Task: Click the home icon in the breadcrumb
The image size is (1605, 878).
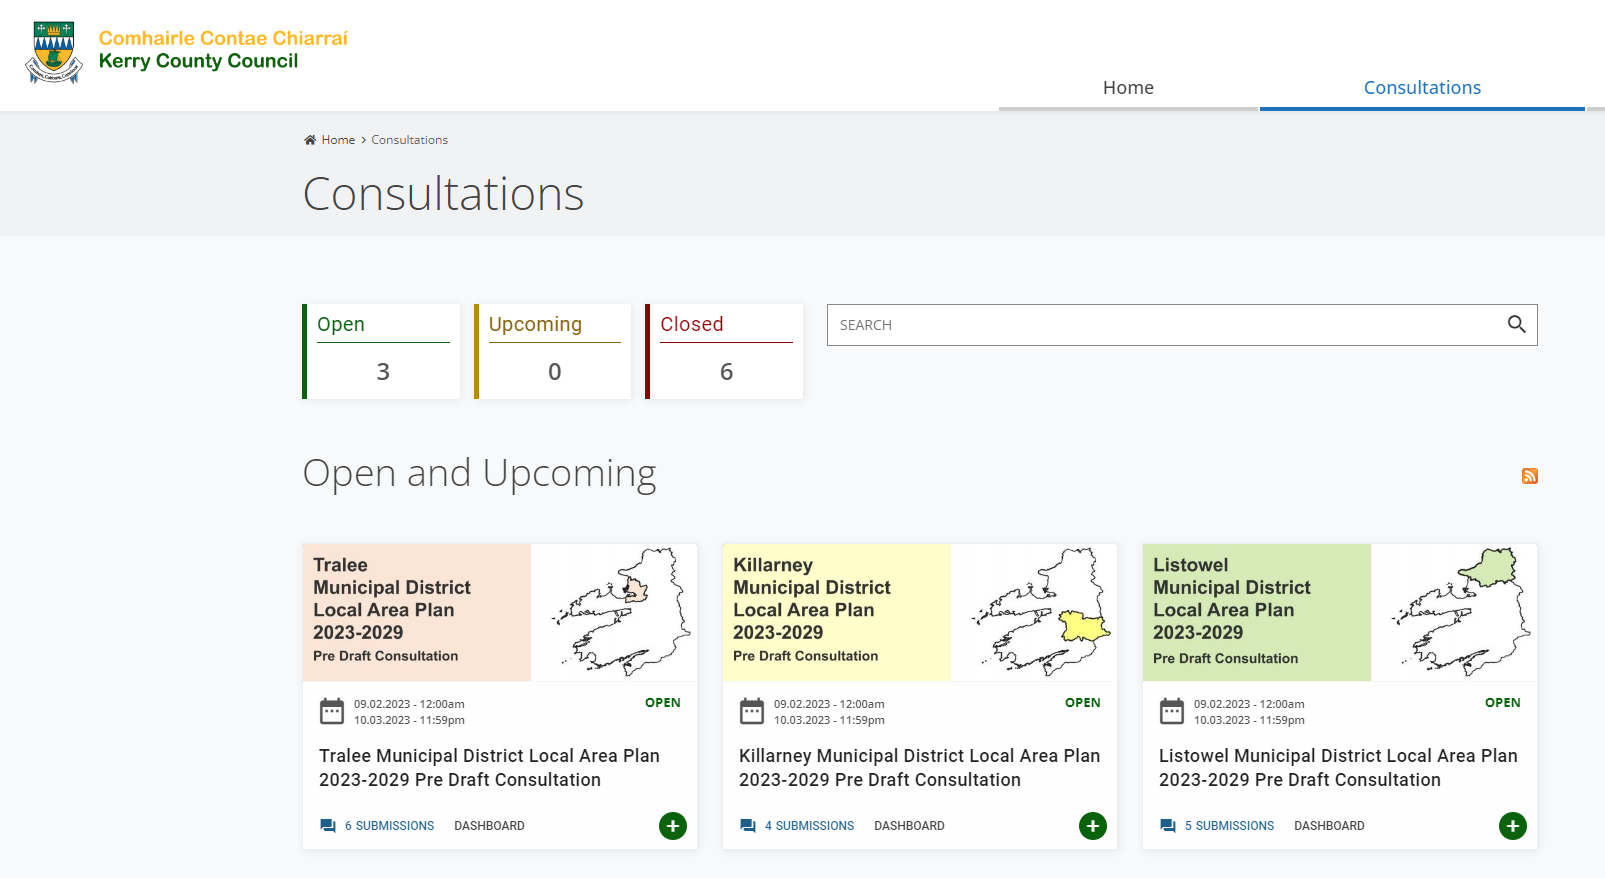Action: click(x=310, y=140)
